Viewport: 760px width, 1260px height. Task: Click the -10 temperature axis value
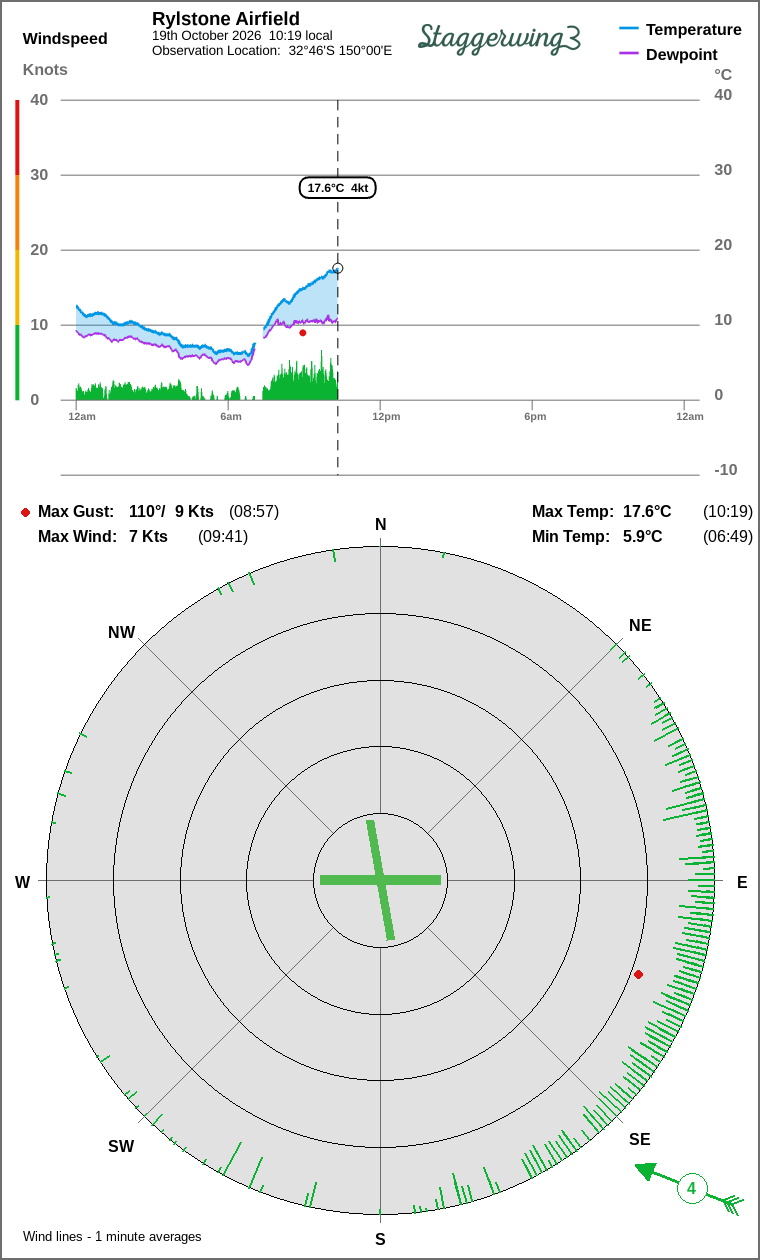tap(725, 469)
